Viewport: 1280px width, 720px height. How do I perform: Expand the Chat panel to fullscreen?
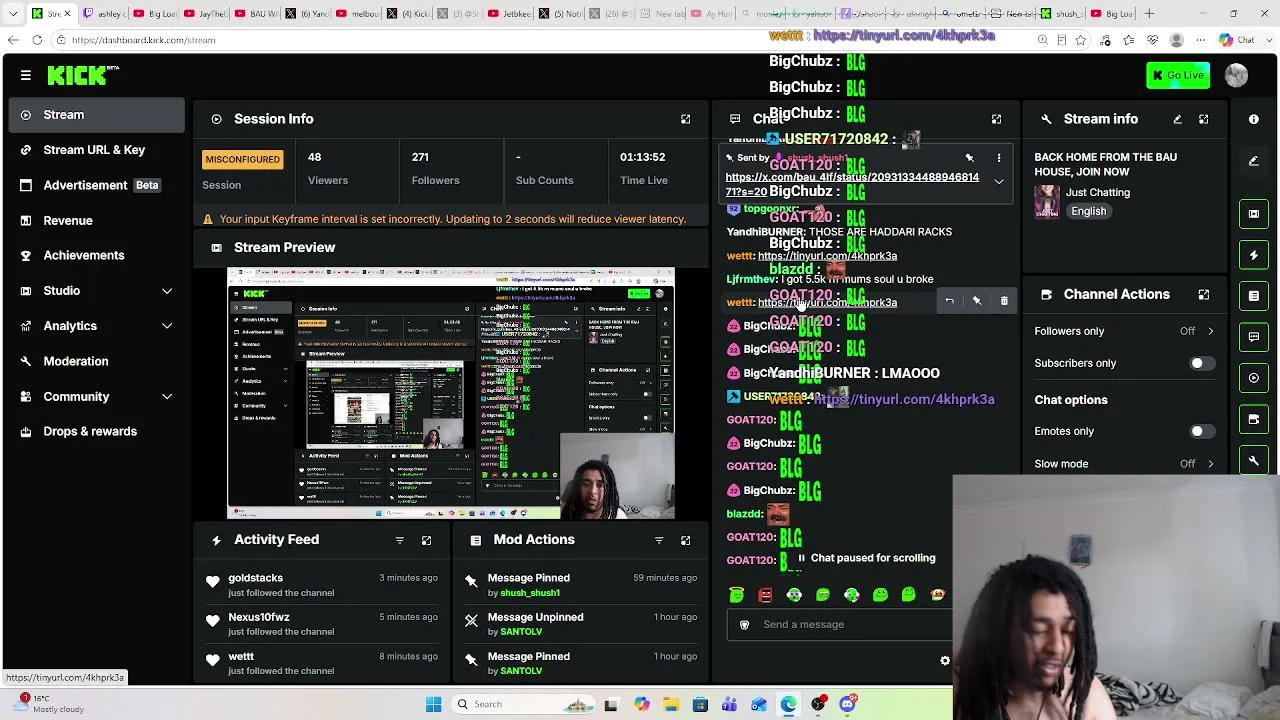(997, 119)
